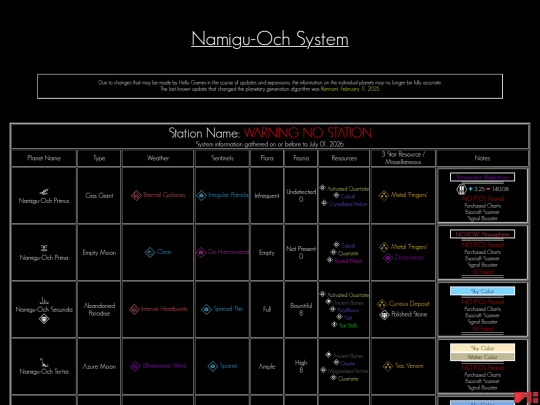The width and height of the screenshot is (540, 405).
Task: Click the Water Color swatch in Tertia notes
Action: [x=482, y=357]
